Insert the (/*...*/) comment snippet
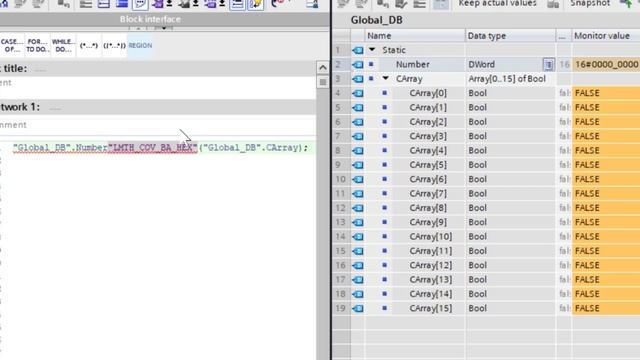This screenshot has height=360, width=640. coord(114,45)
